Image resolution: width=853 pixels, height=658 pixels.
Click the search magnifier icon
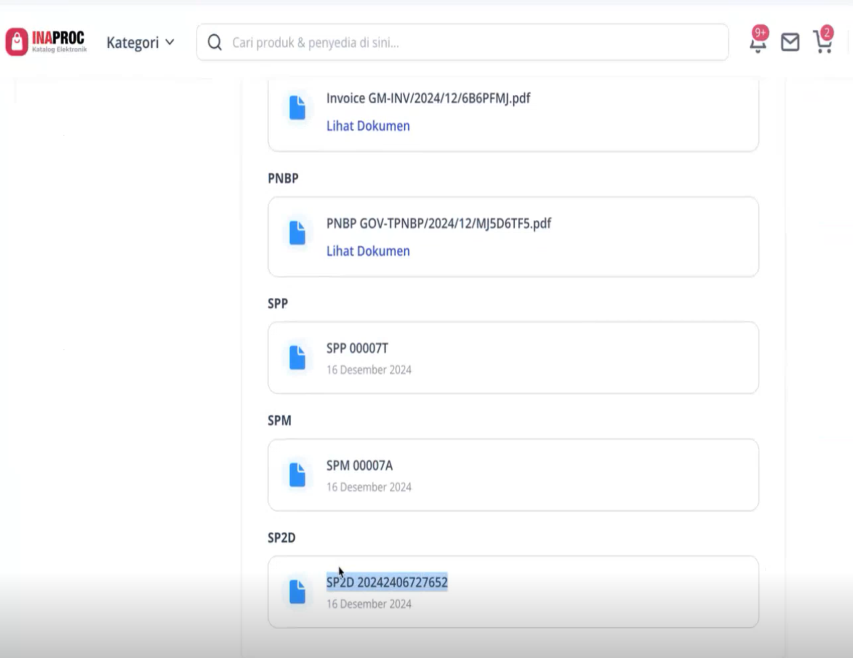(214, 42)
